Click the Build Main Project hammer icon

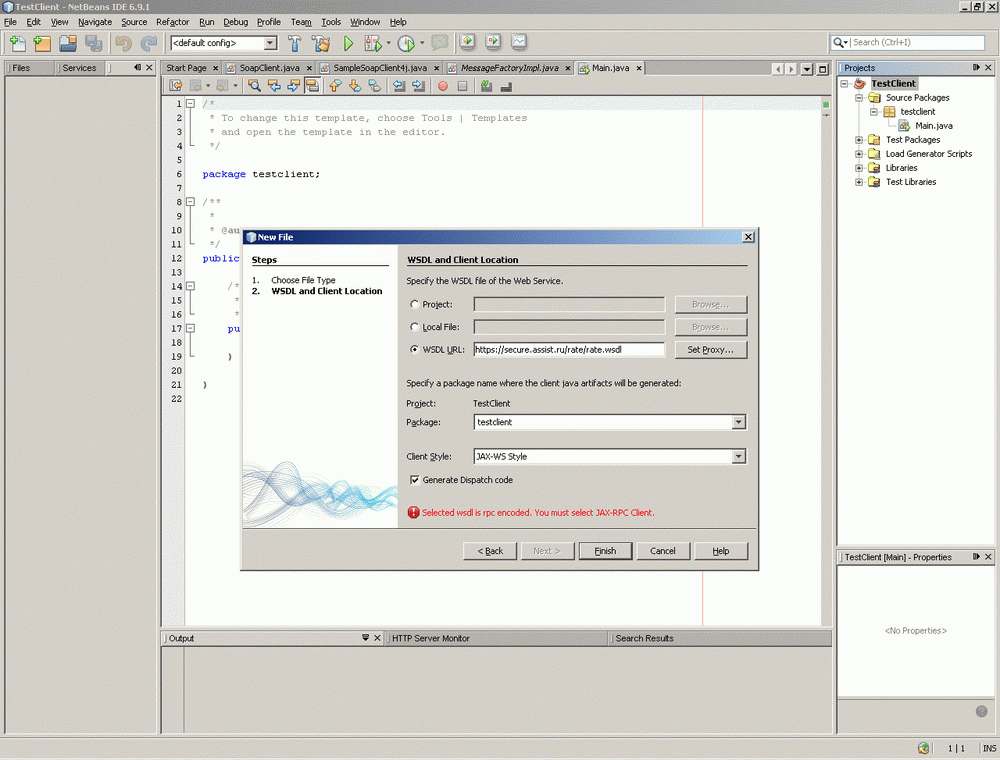pos(295,43)
